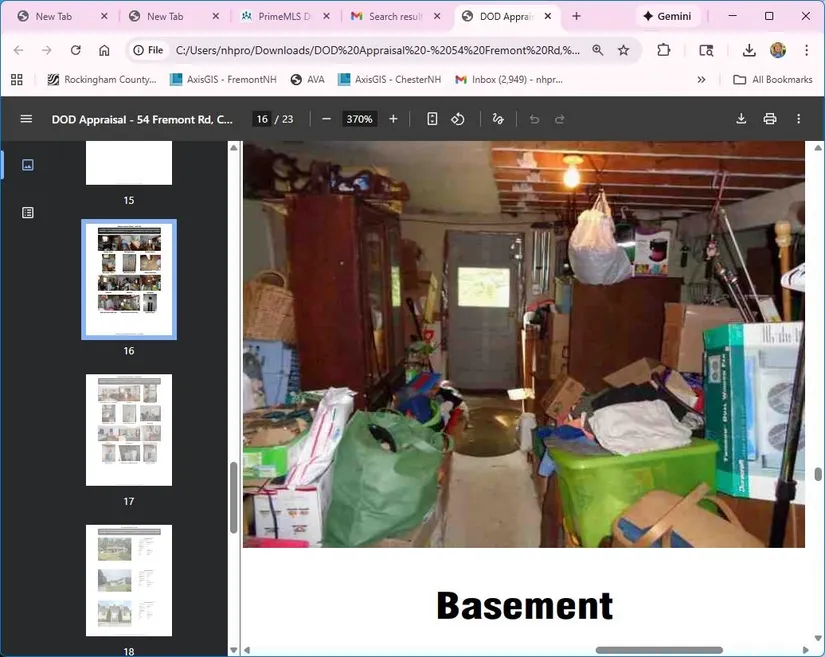Switch to document outline view in sidebar
Screen dimensions: 825x657
(x=28, y=212)
